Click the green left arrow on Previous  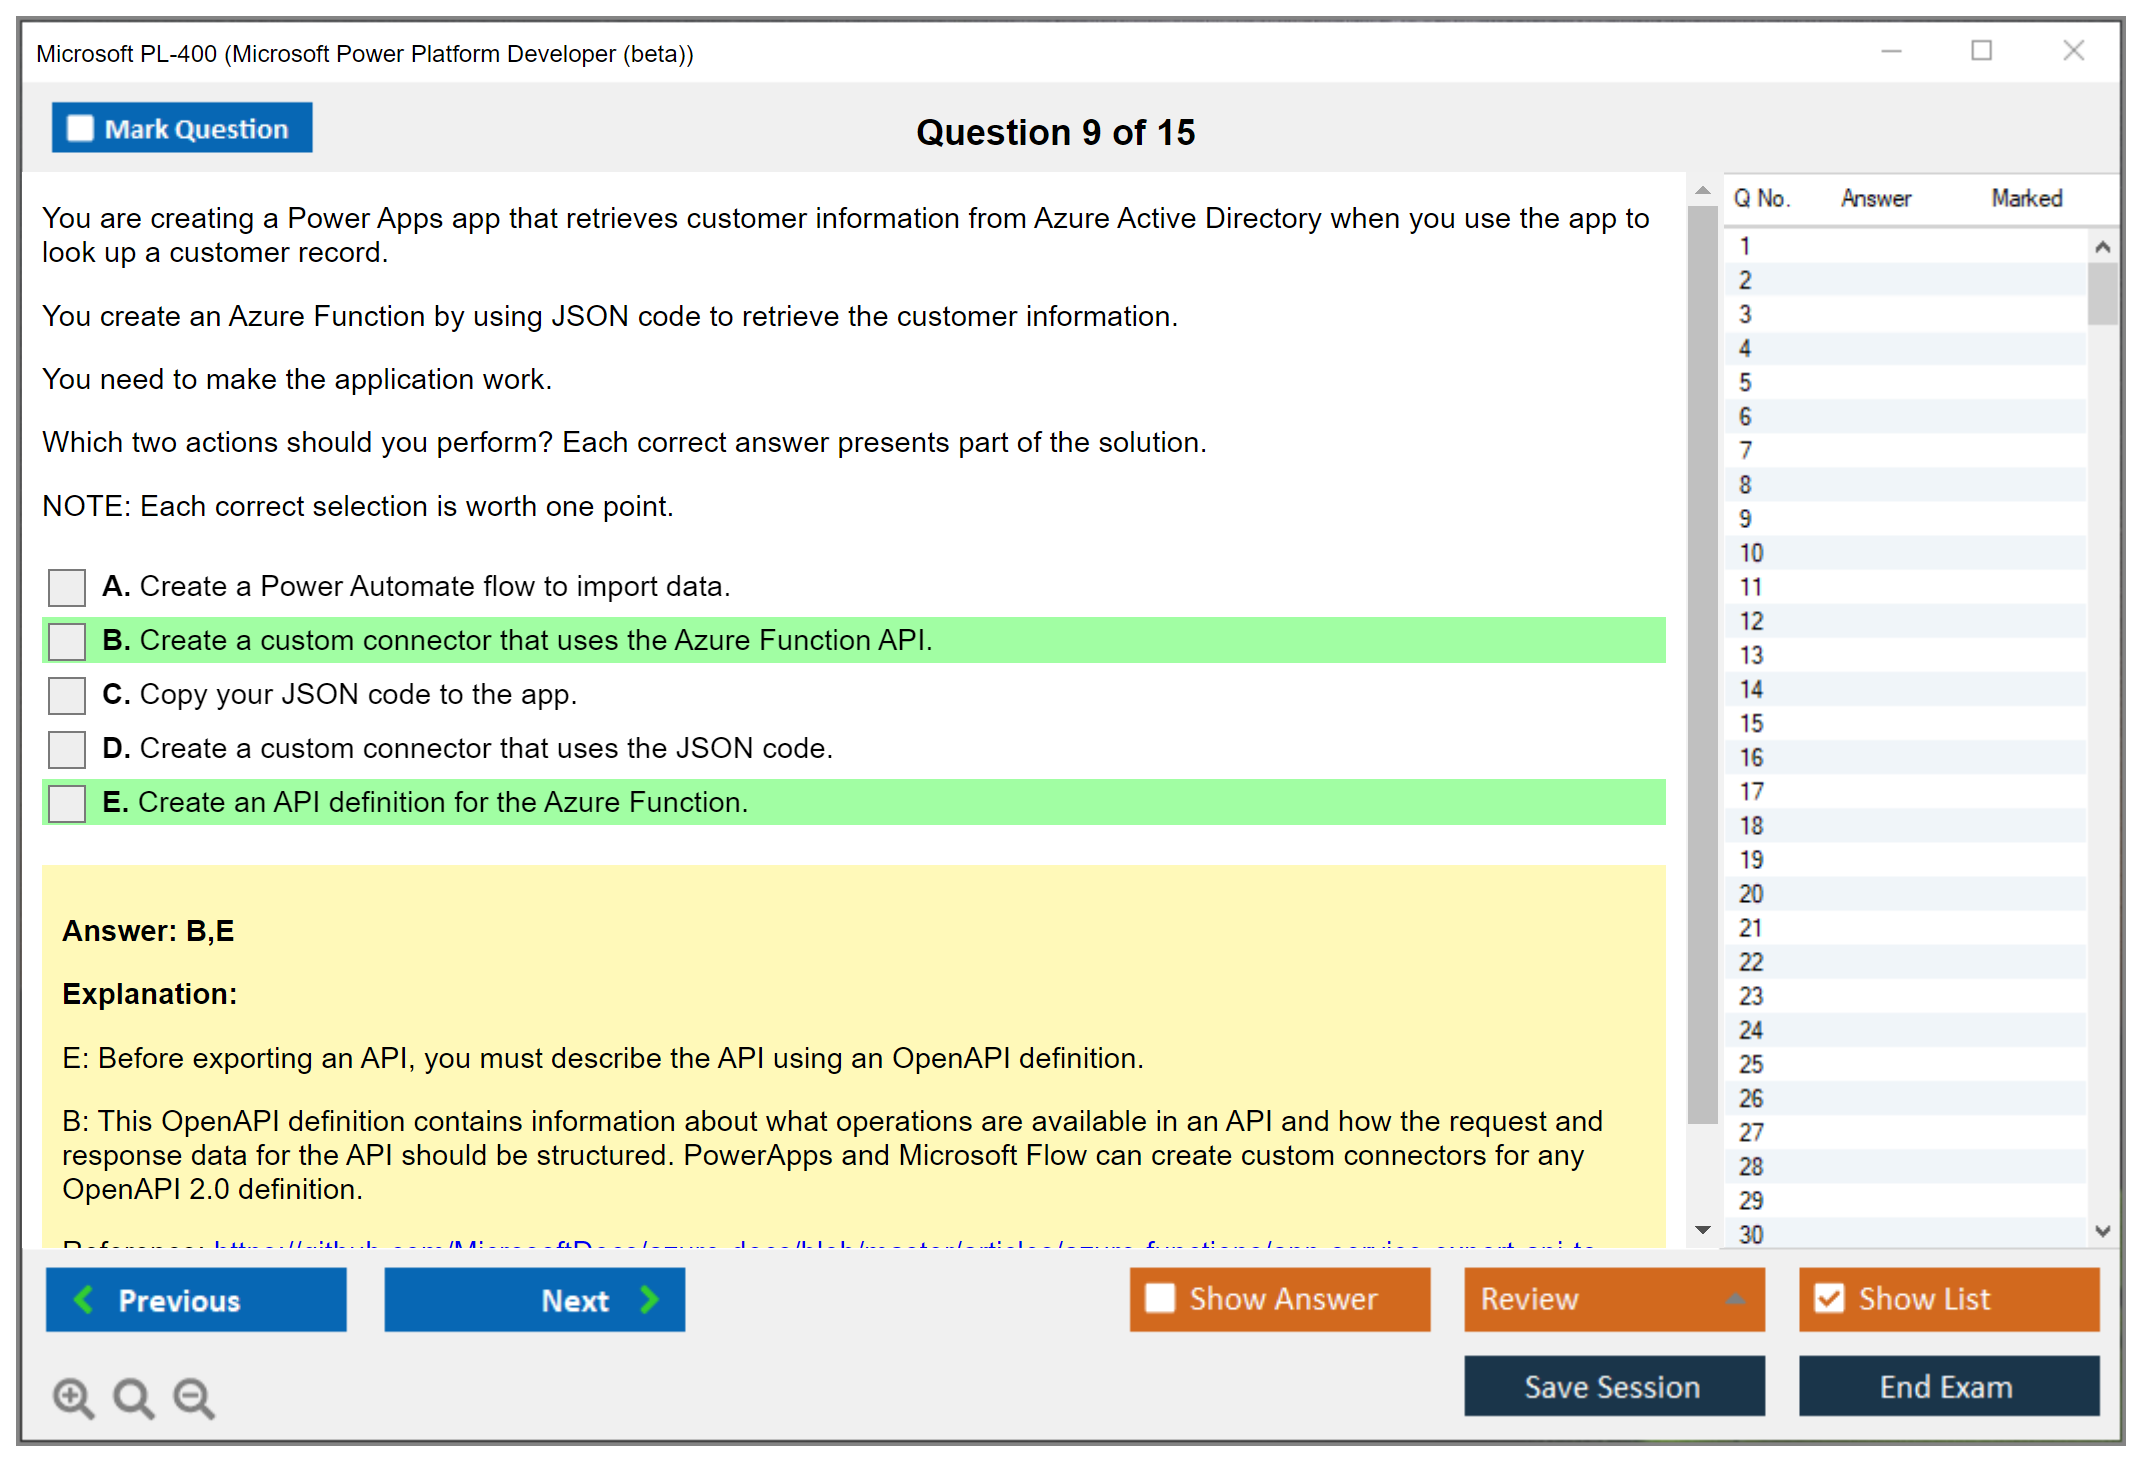(x=85, y=1299)
